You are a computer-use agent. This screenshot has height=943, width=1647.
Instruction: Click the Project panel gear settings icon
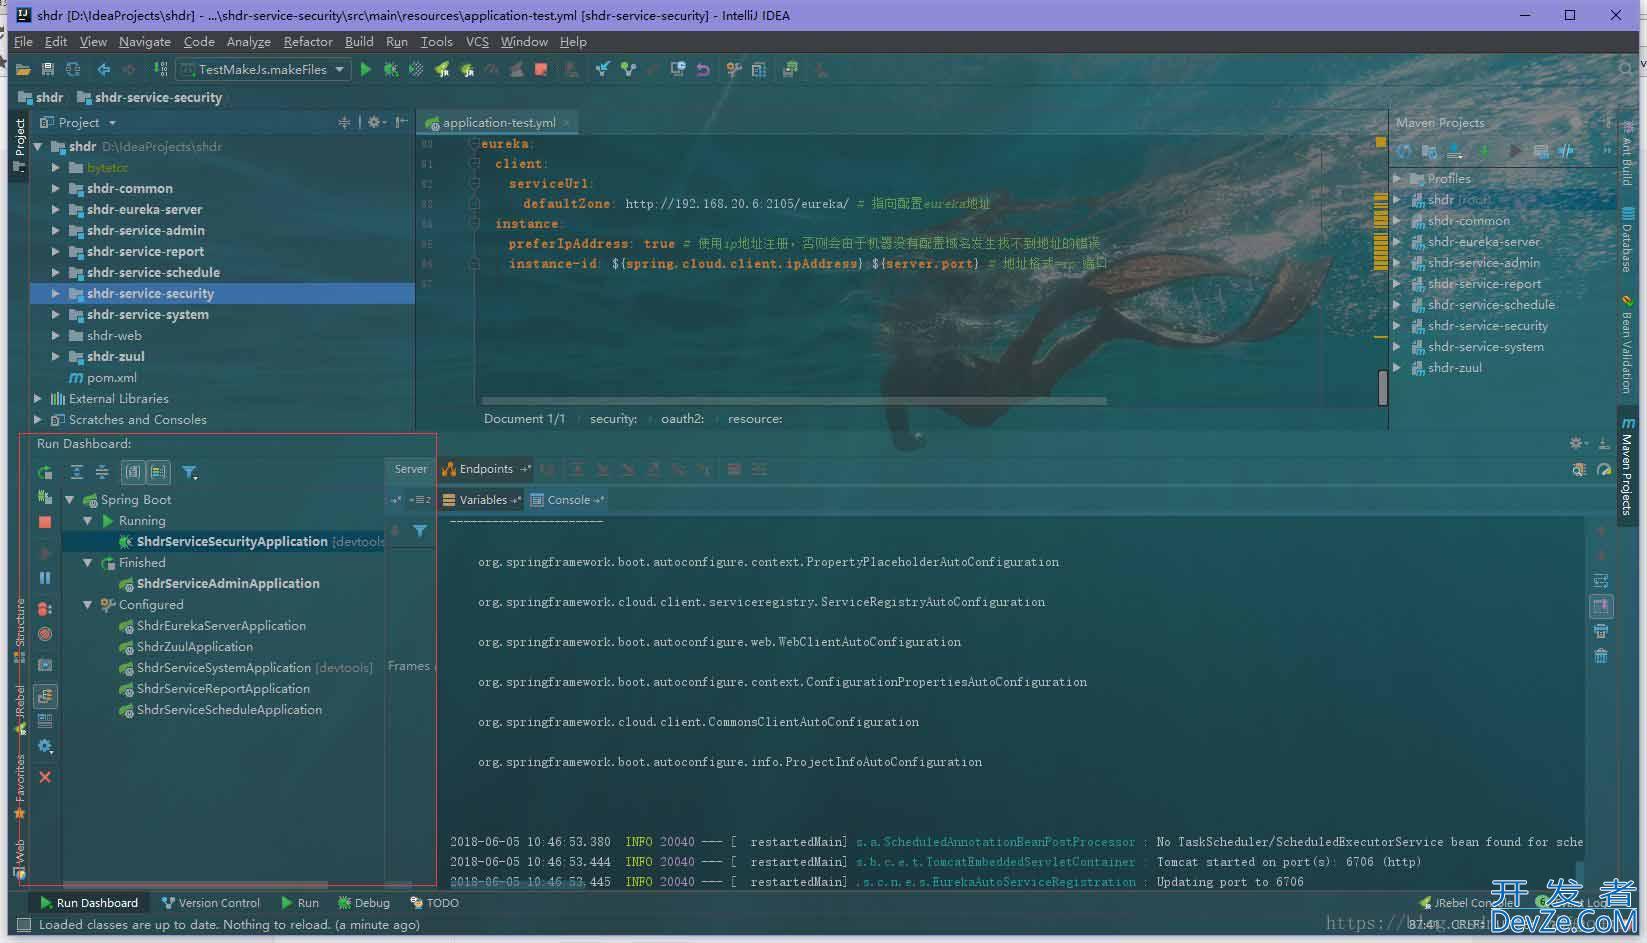374,122
